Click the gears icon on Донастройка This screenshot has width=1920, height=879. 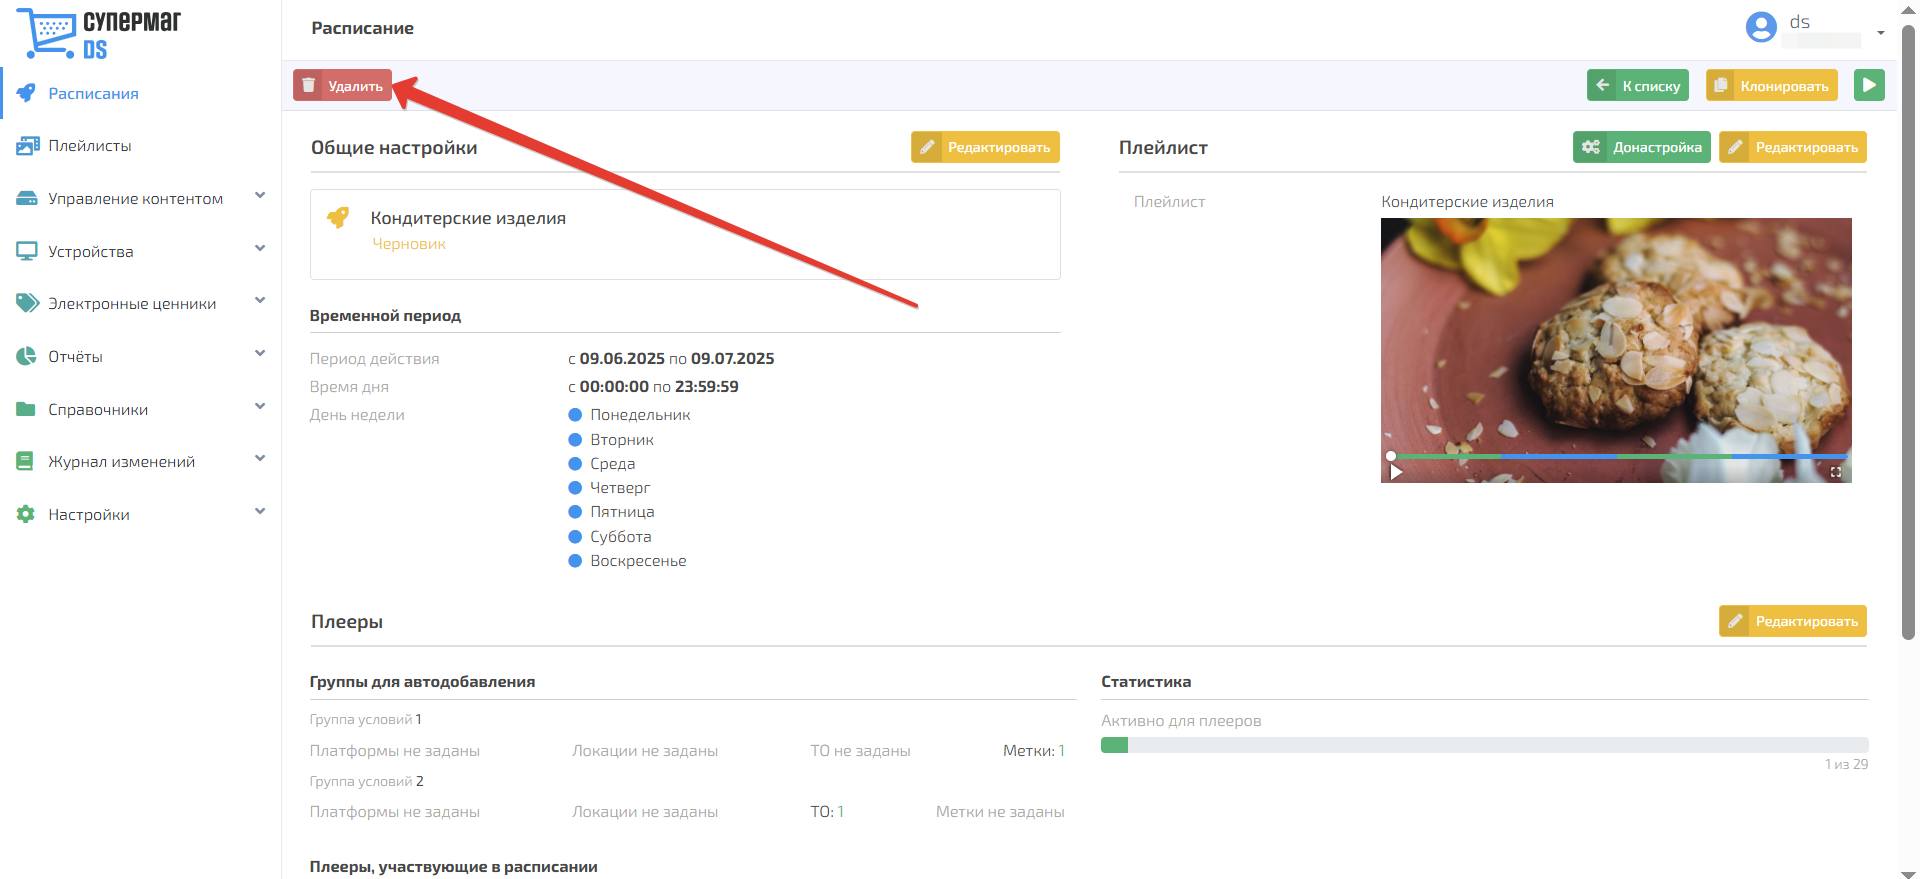(1590, 147)
